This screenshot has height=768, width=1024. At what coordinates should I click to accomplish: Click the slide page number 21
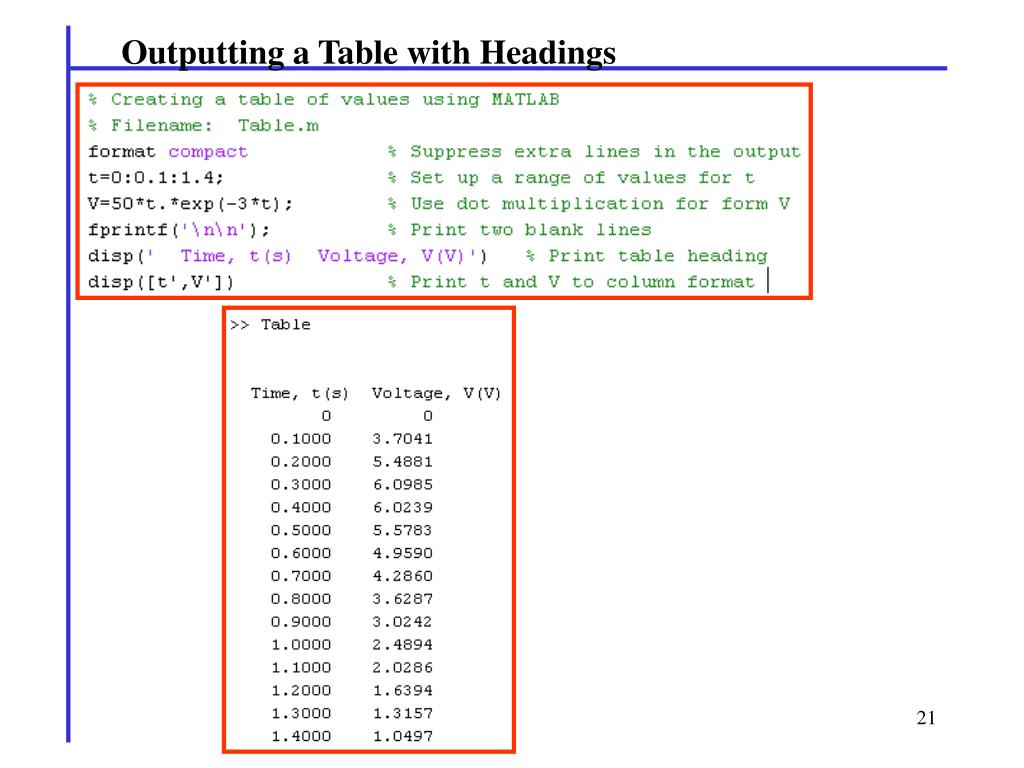(x=926, y=718)
